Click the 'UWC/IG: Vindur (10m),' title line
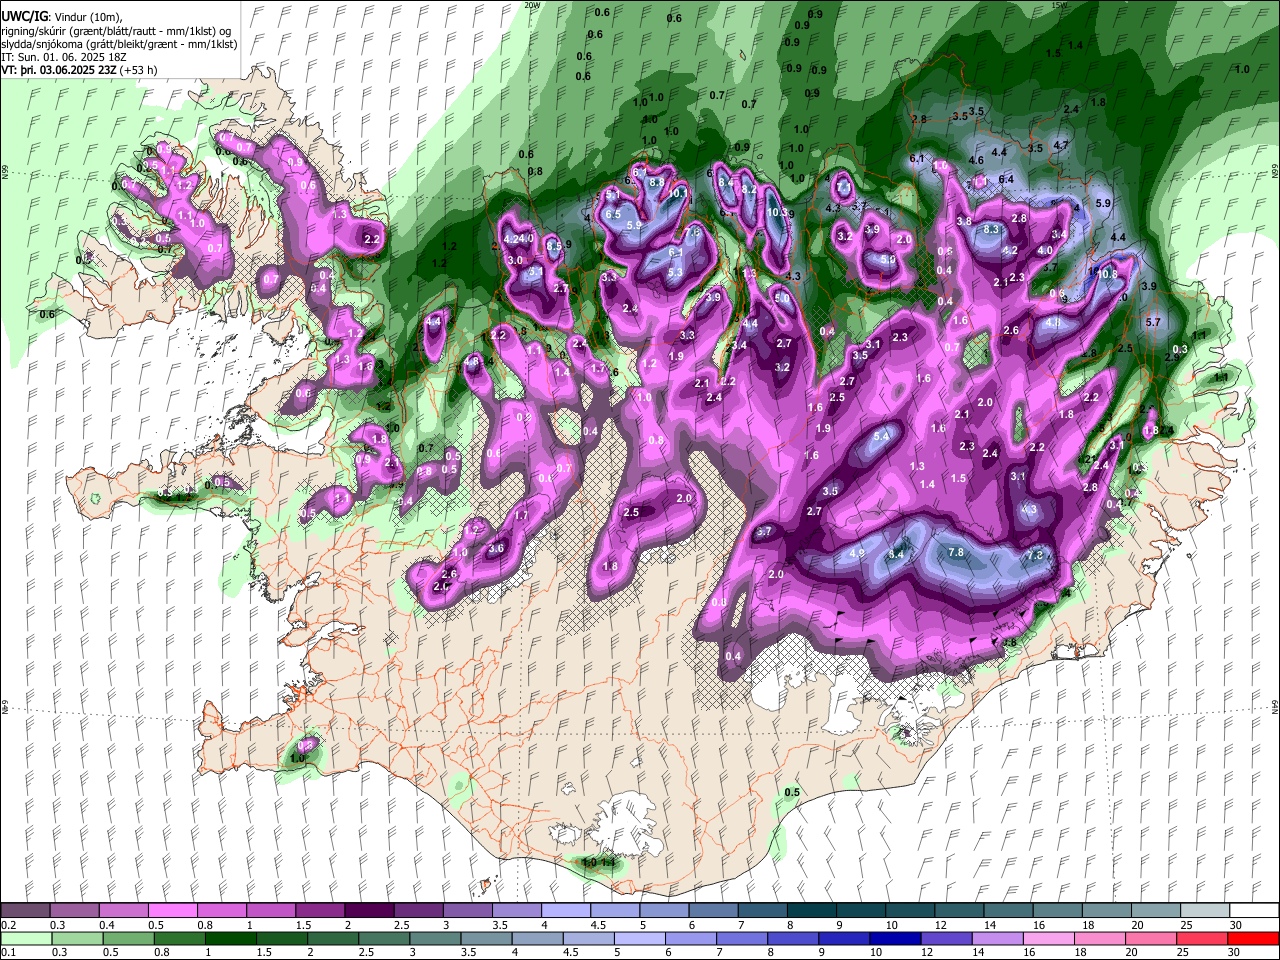The width and height of the screenshot is (1280, 960). [x=61, y=16]
